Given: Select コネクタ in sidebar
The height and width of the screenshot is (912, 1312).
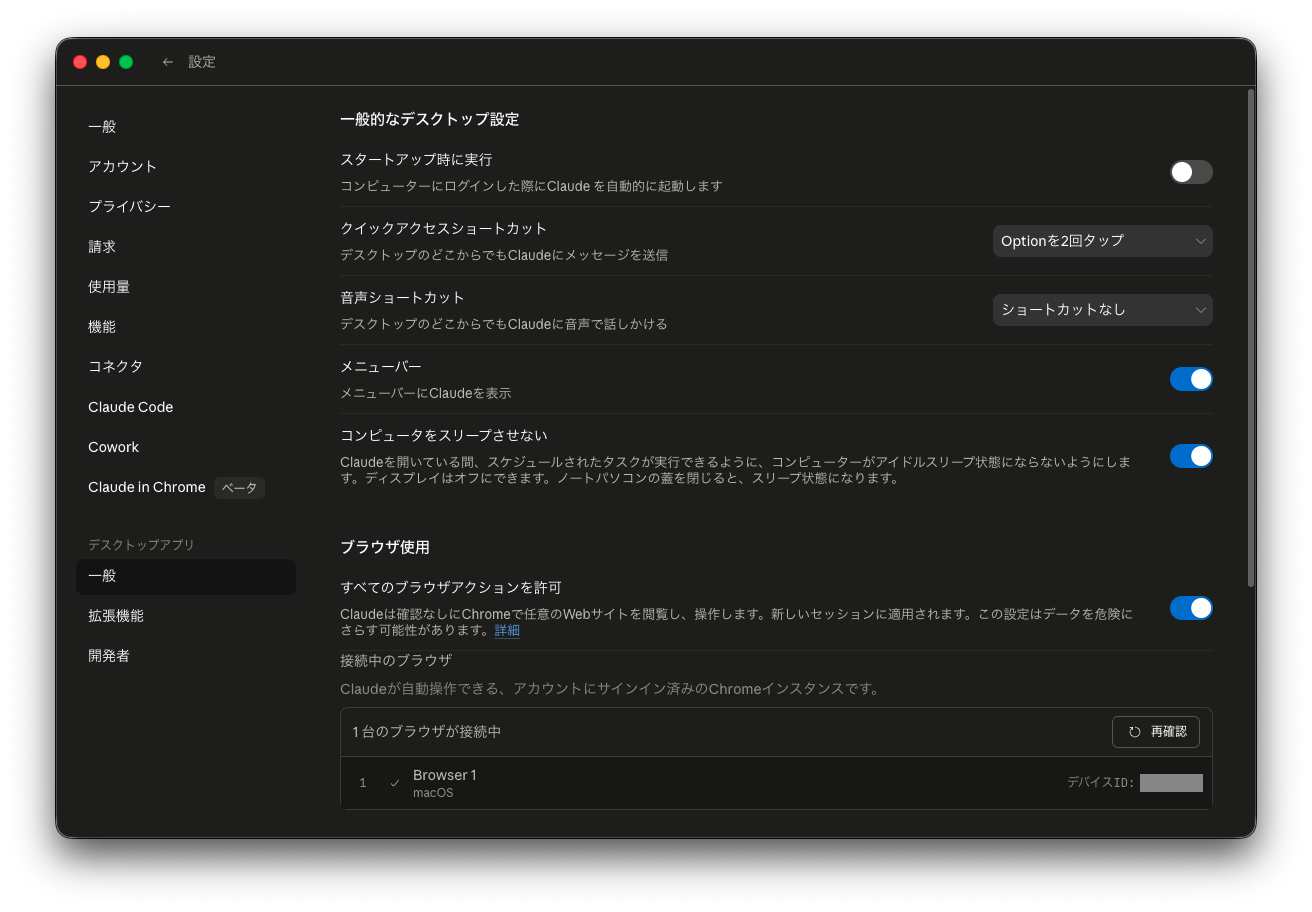Looking at the screenshot, I should 185,367.
